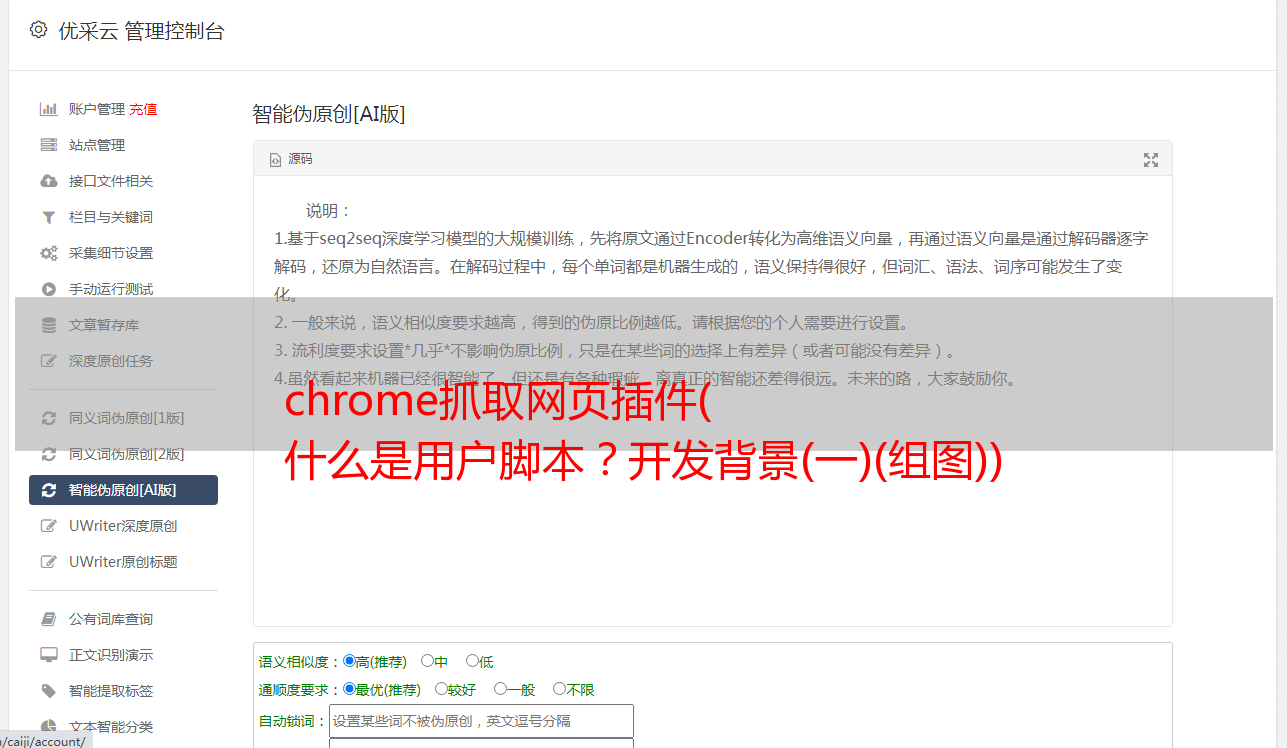This screenshot has height=748, width=1287.
Task: Click the tag icon for 智能提取标签
Action: point(48,691)
